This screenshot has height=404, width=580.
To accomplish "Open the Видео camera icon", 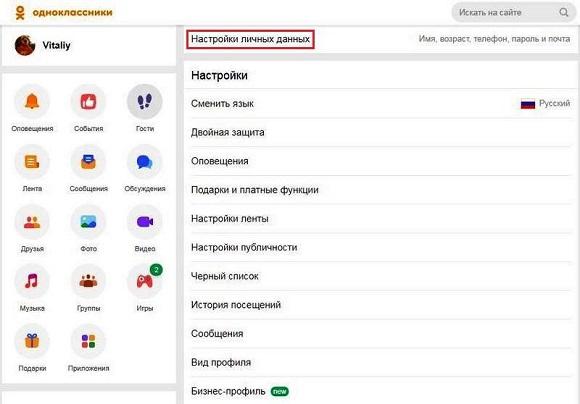I will click(x=145, y=222).
